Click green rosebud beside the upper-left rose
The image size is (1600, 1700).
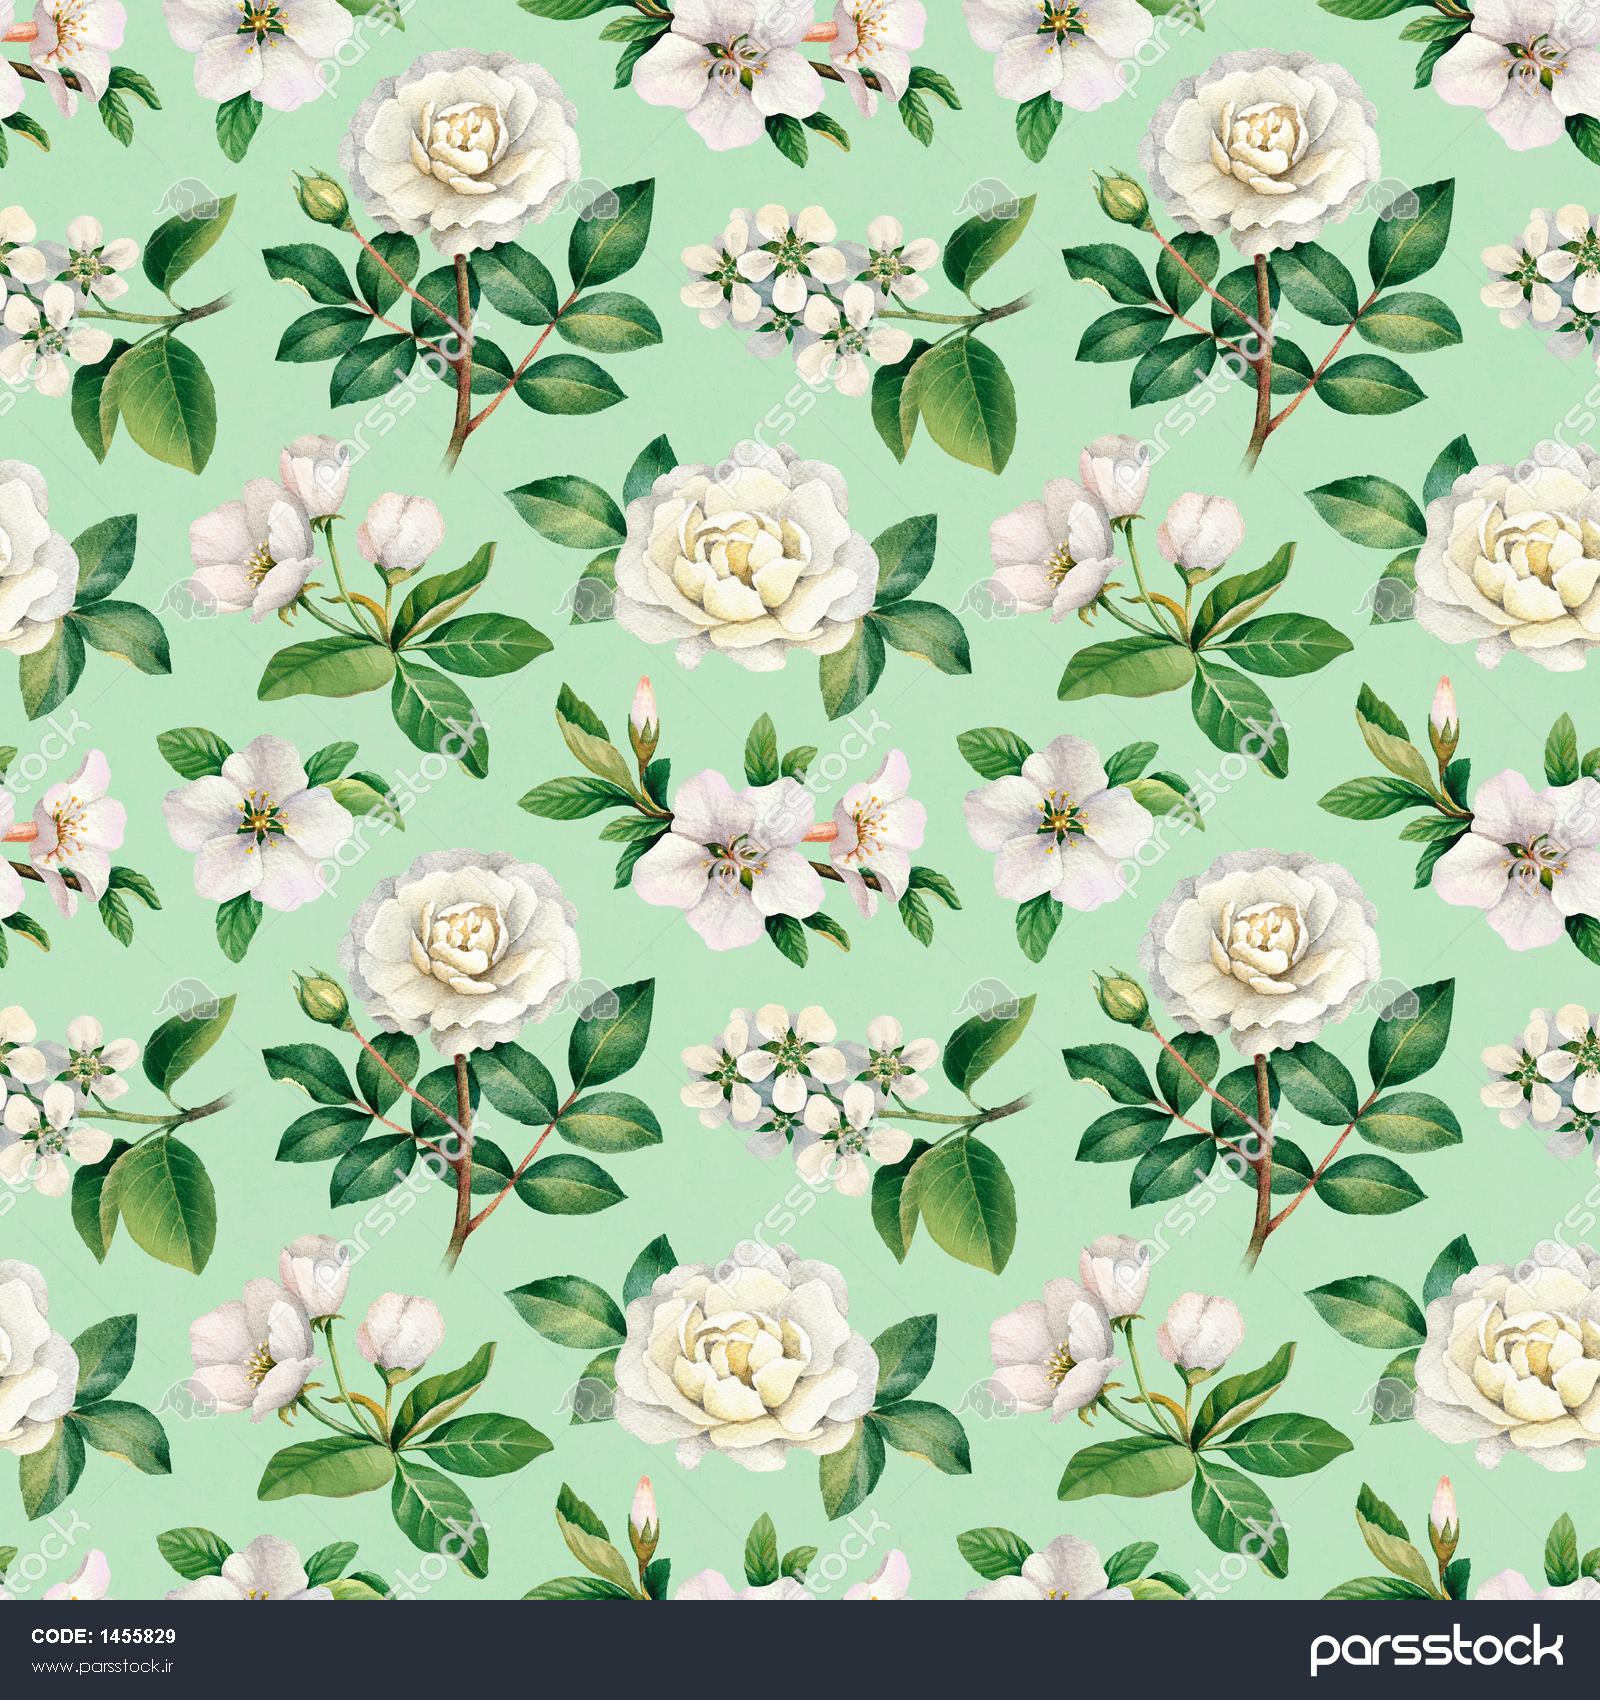click(x=322, y=199)
